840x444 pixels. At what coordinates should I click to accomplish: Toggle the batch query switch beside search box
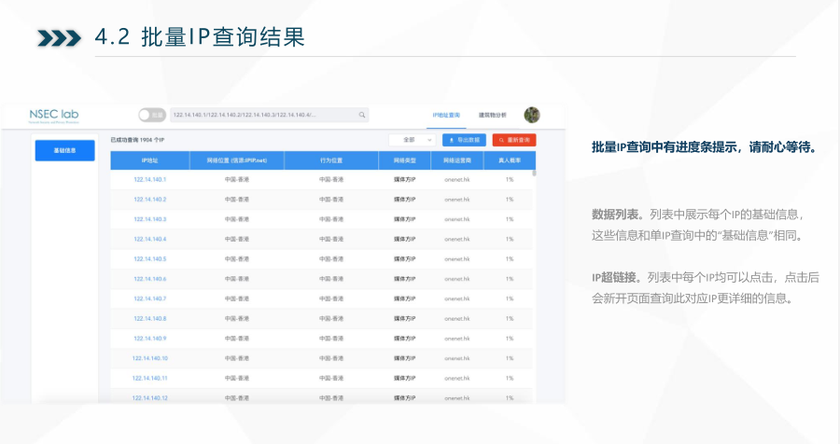[x=152, y=115]
